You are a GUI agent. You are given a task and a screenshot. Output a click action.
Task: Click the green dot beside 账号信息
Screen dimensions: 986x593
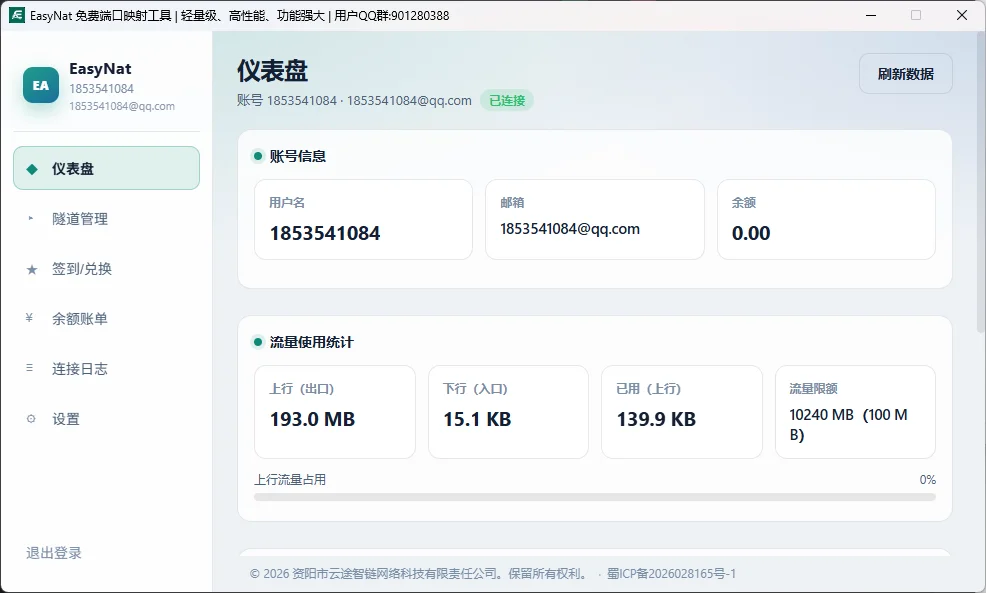tap(258, 156)
